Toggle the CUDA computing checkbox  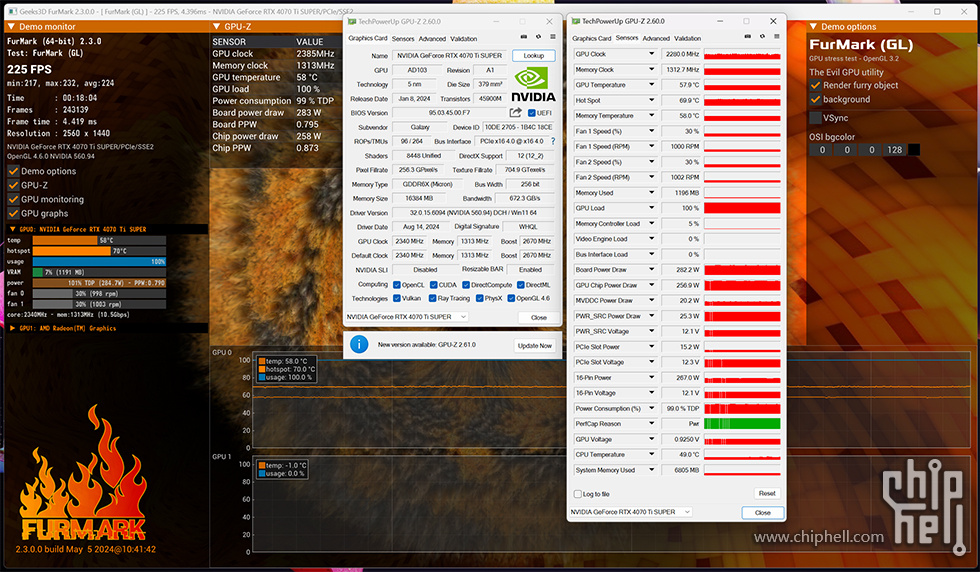coord(433,284)
